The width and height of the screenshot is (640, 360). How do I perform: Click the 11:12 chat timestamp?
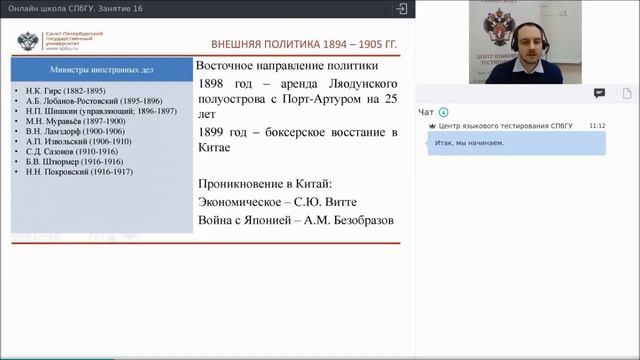point(597,126)
